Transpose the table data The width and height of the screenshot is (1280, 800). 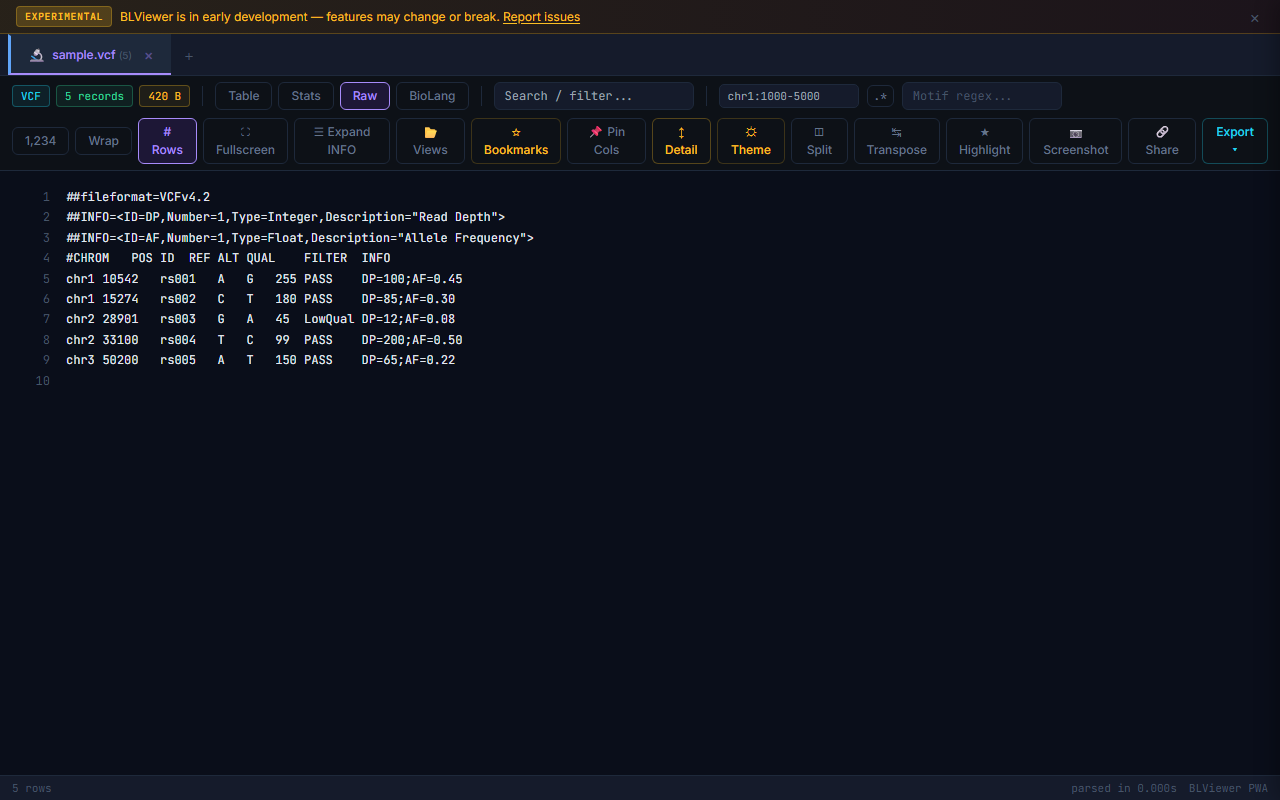point(896,141)
